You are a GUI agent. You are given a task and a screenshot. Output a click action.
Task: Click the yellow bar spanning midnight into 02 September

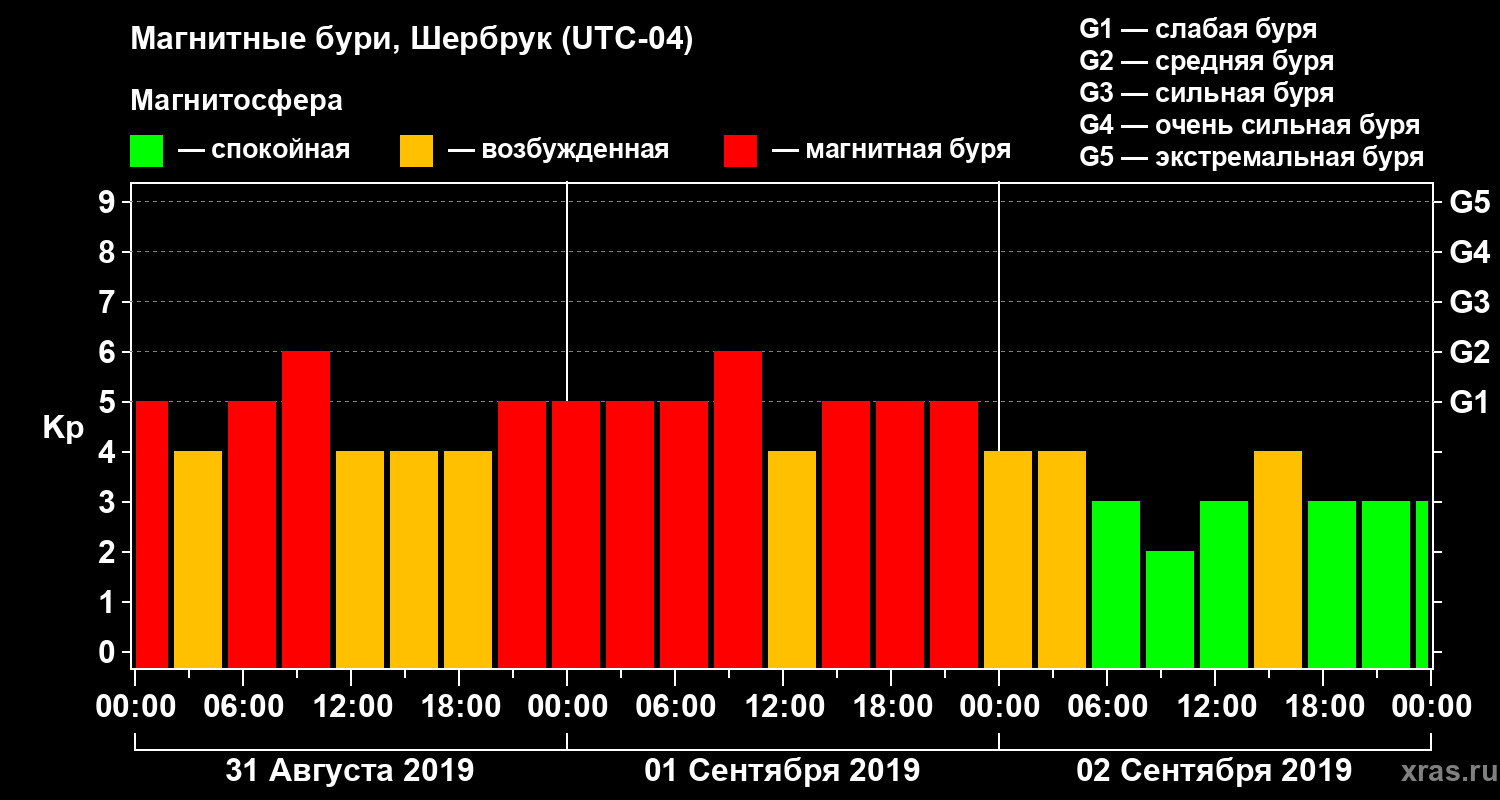(1008, 560)
